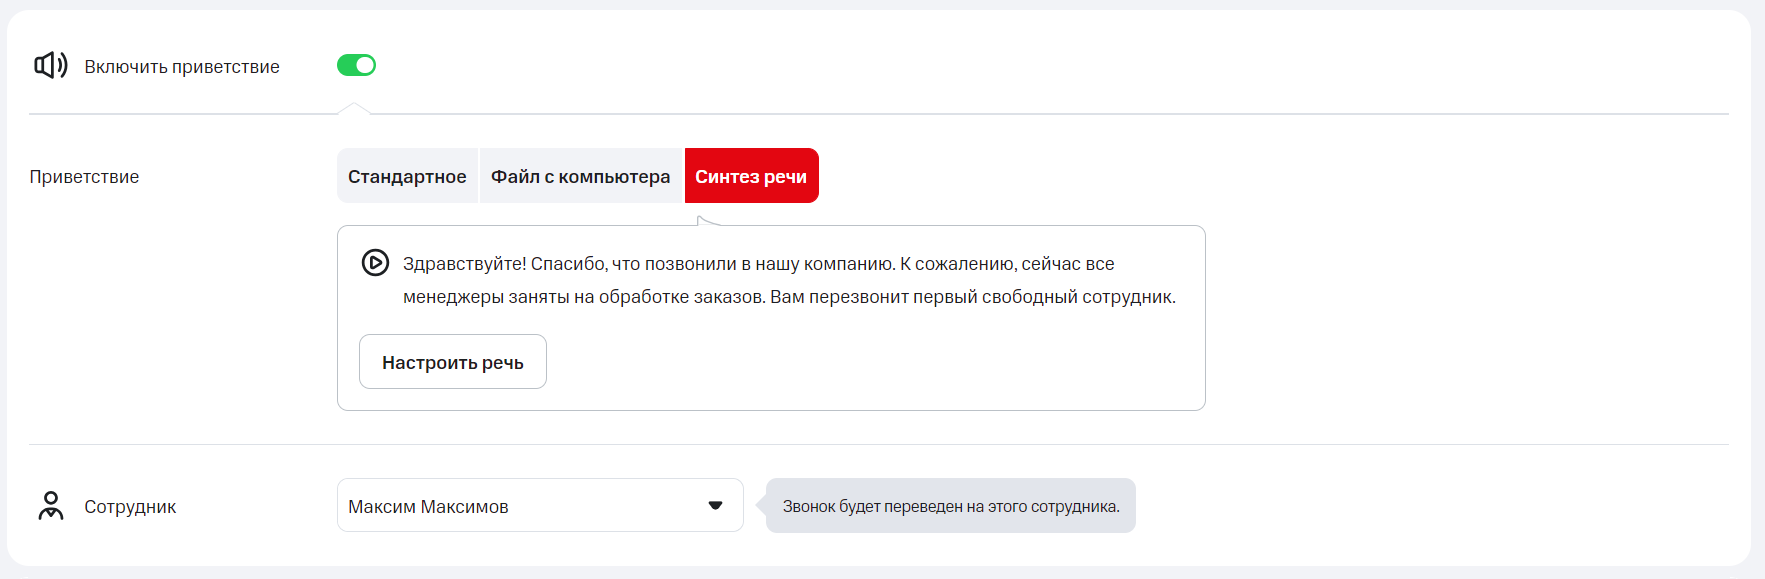Click the speaker icon beside Включить приветствие

click(x=50, y=66)
